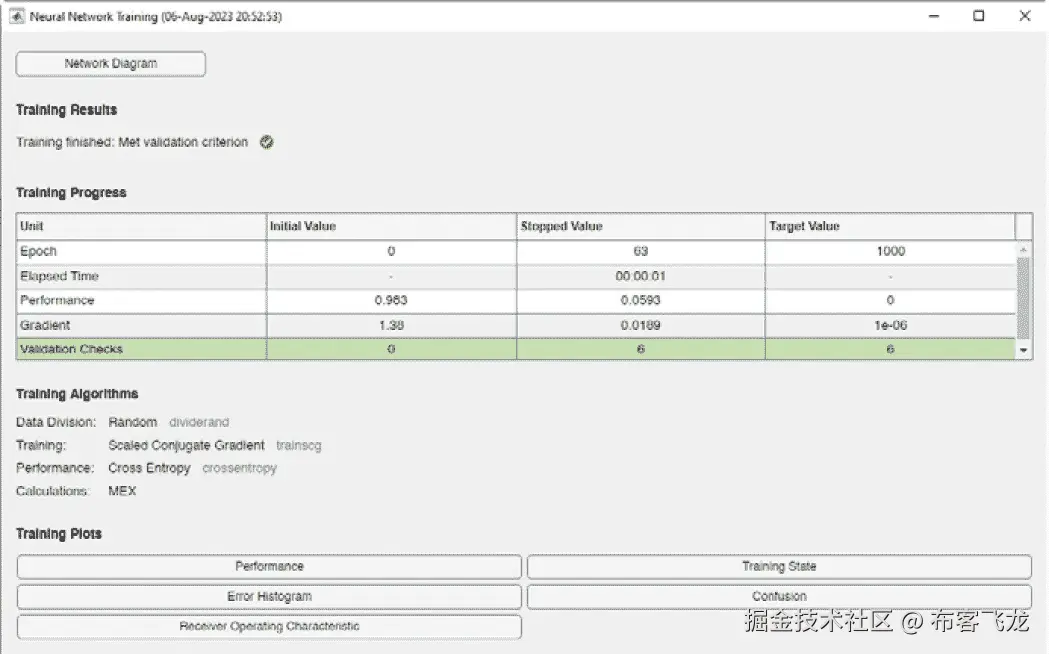Screen dimensions: 1049x654
Task: Show the Error Histogram plot
Action: point(269,596)
